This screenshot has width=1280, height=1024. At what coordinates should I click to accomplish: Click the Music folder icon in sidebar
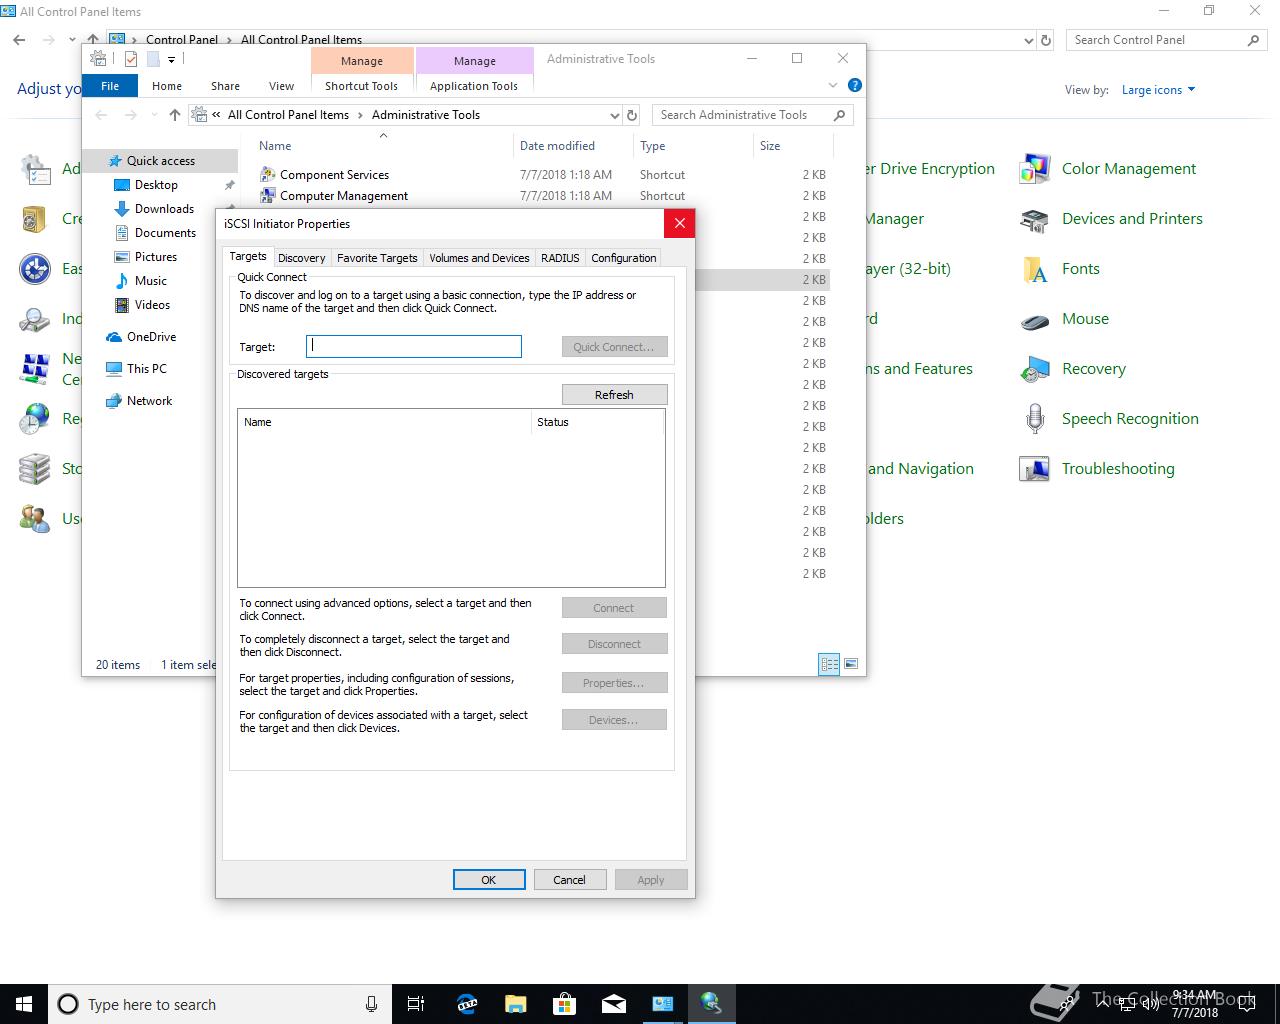[122, 281]
